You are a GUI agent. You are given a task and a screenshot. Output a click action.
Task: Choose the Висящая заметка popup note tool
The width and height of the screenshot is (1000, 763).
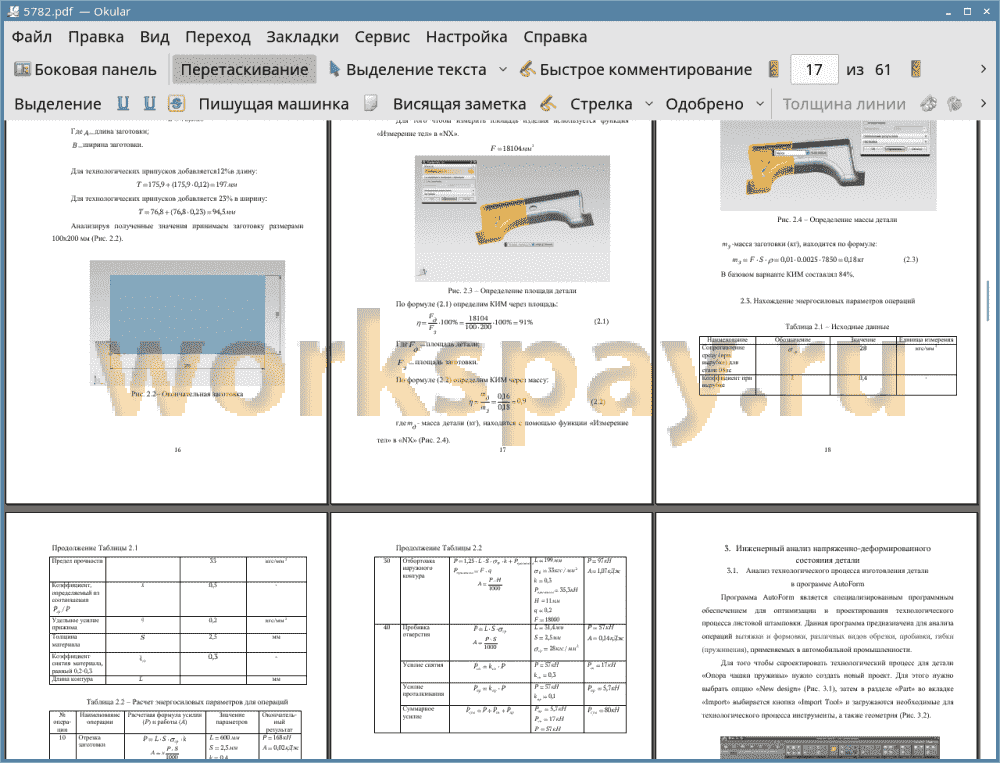point(459,104)
